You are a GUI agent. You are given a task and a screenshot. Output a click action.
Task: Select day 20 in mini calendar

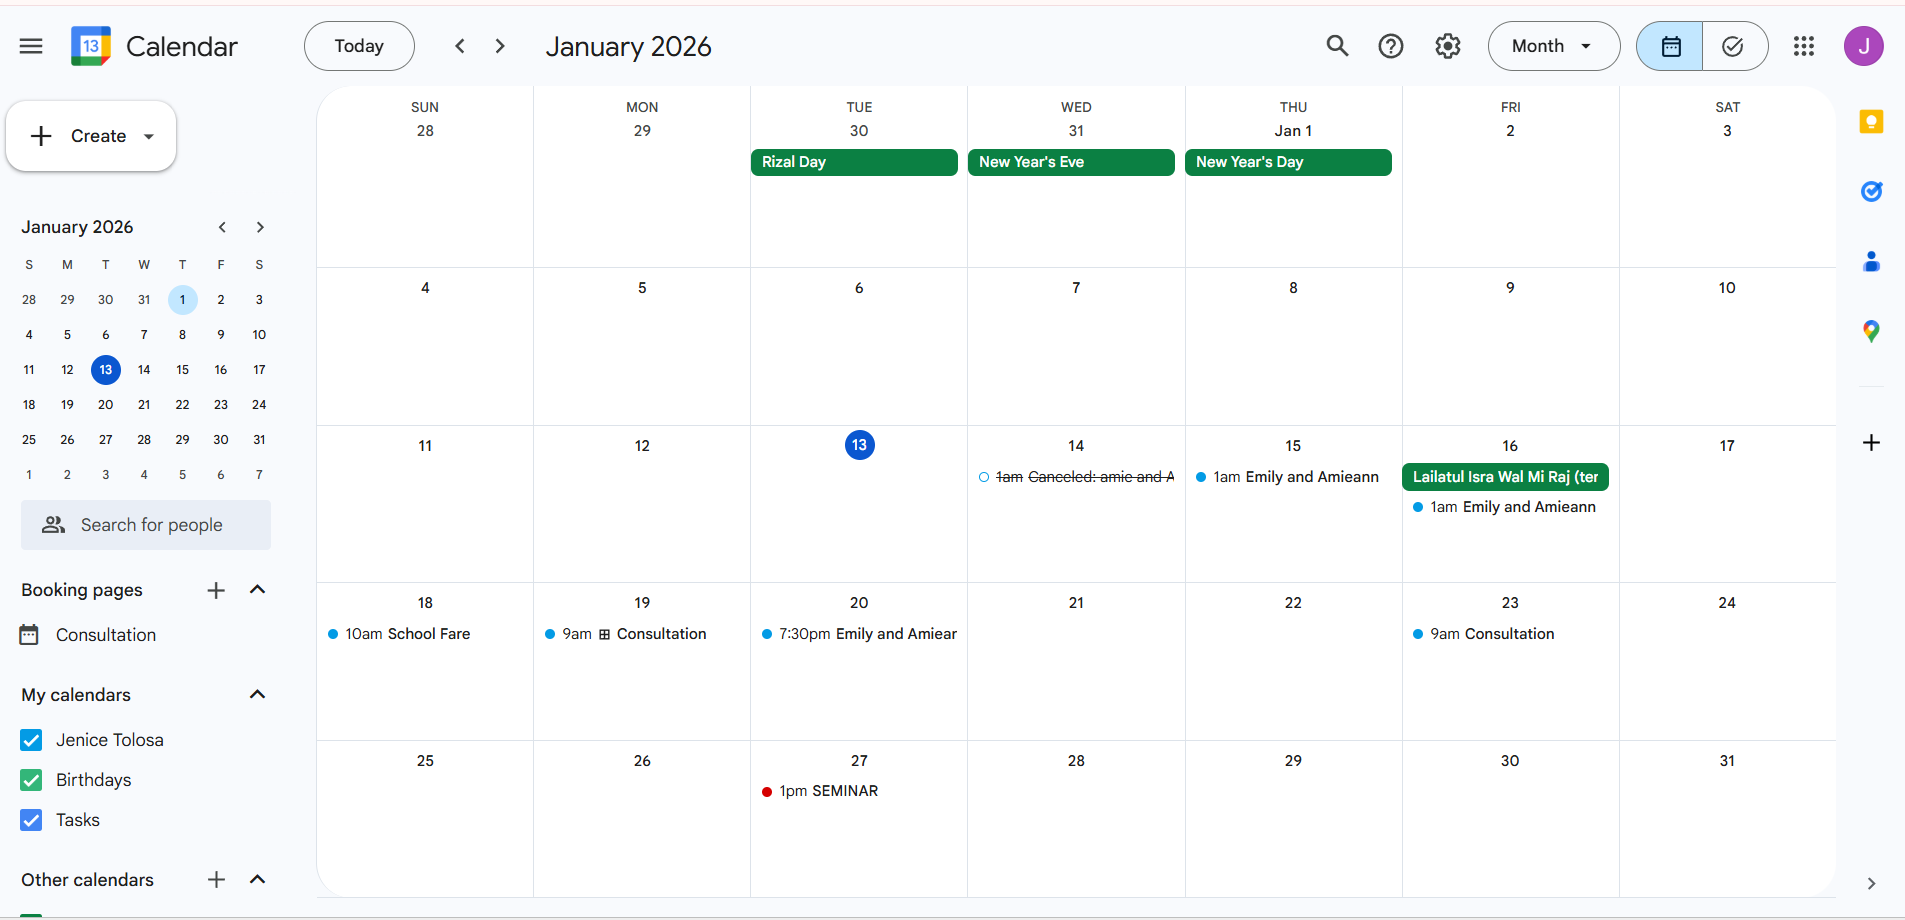106,405
